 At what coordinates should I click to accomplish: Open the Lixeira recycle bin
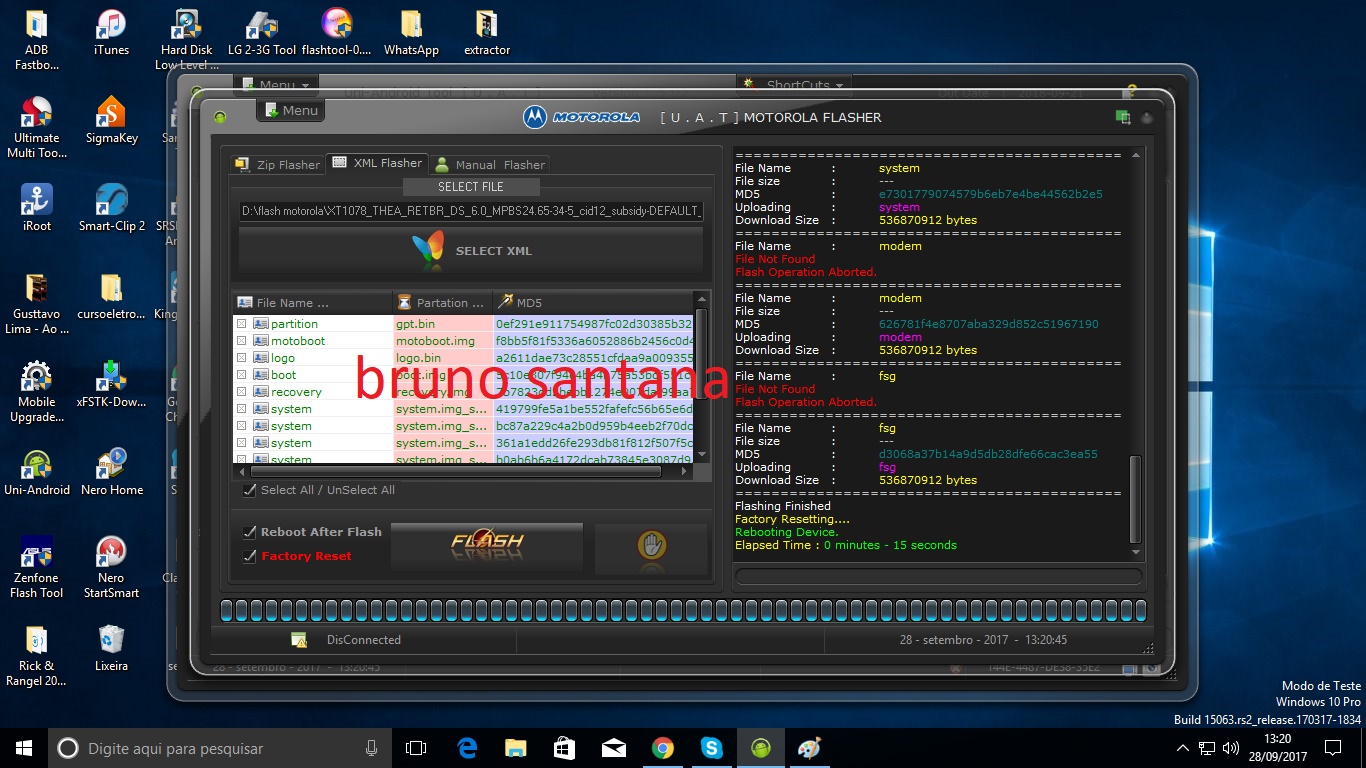click(x=111, y=648)
